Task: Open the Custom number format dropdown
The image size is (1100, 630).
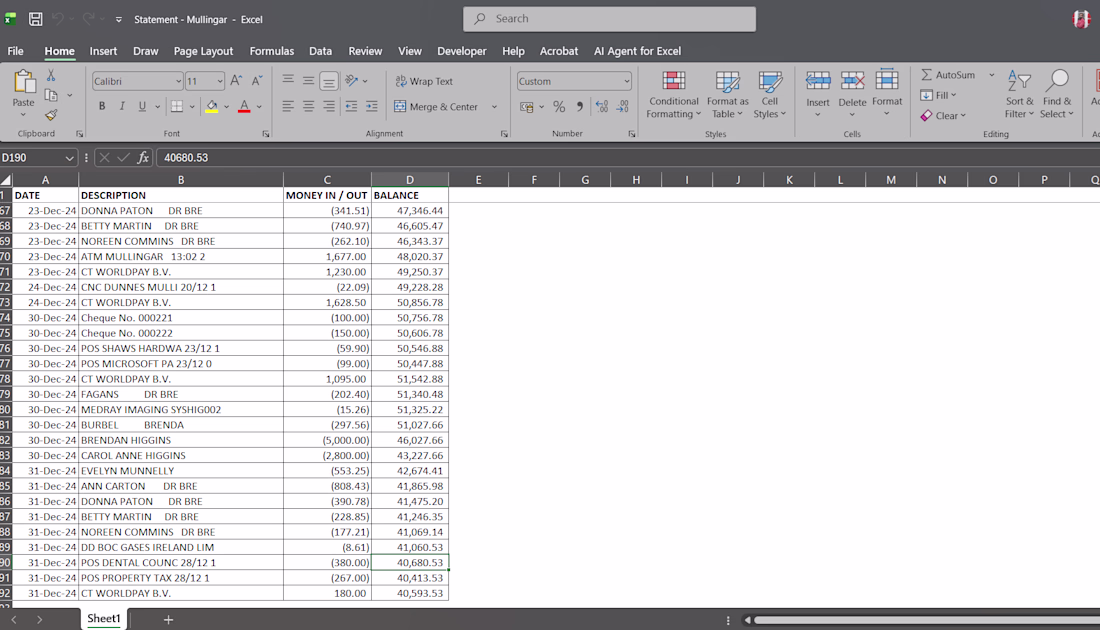Action: [627, 82]
